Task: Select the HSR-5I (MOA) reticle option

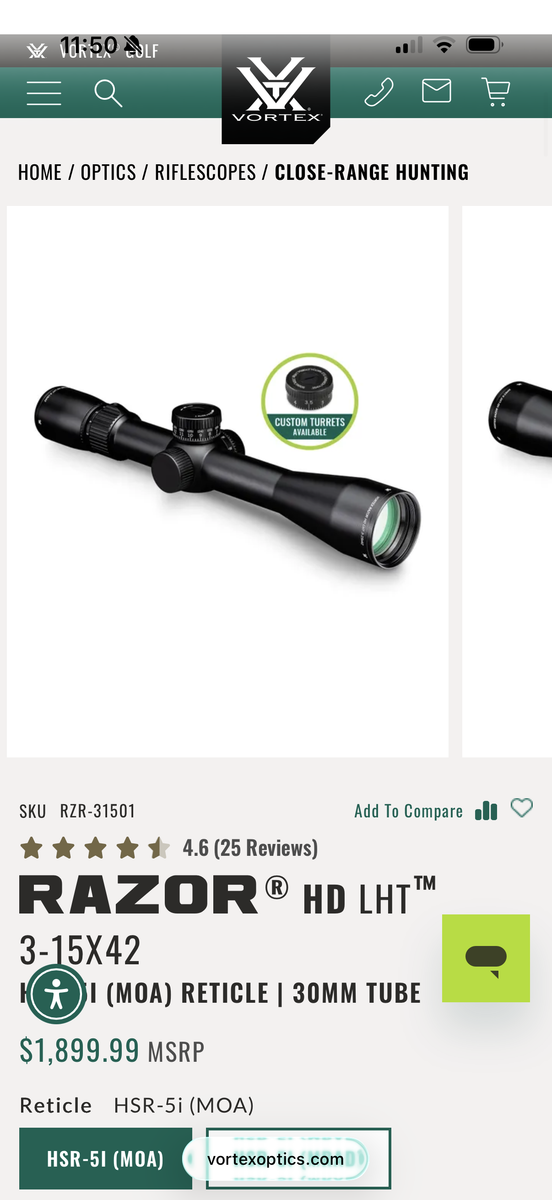Action: [105, 1159]
